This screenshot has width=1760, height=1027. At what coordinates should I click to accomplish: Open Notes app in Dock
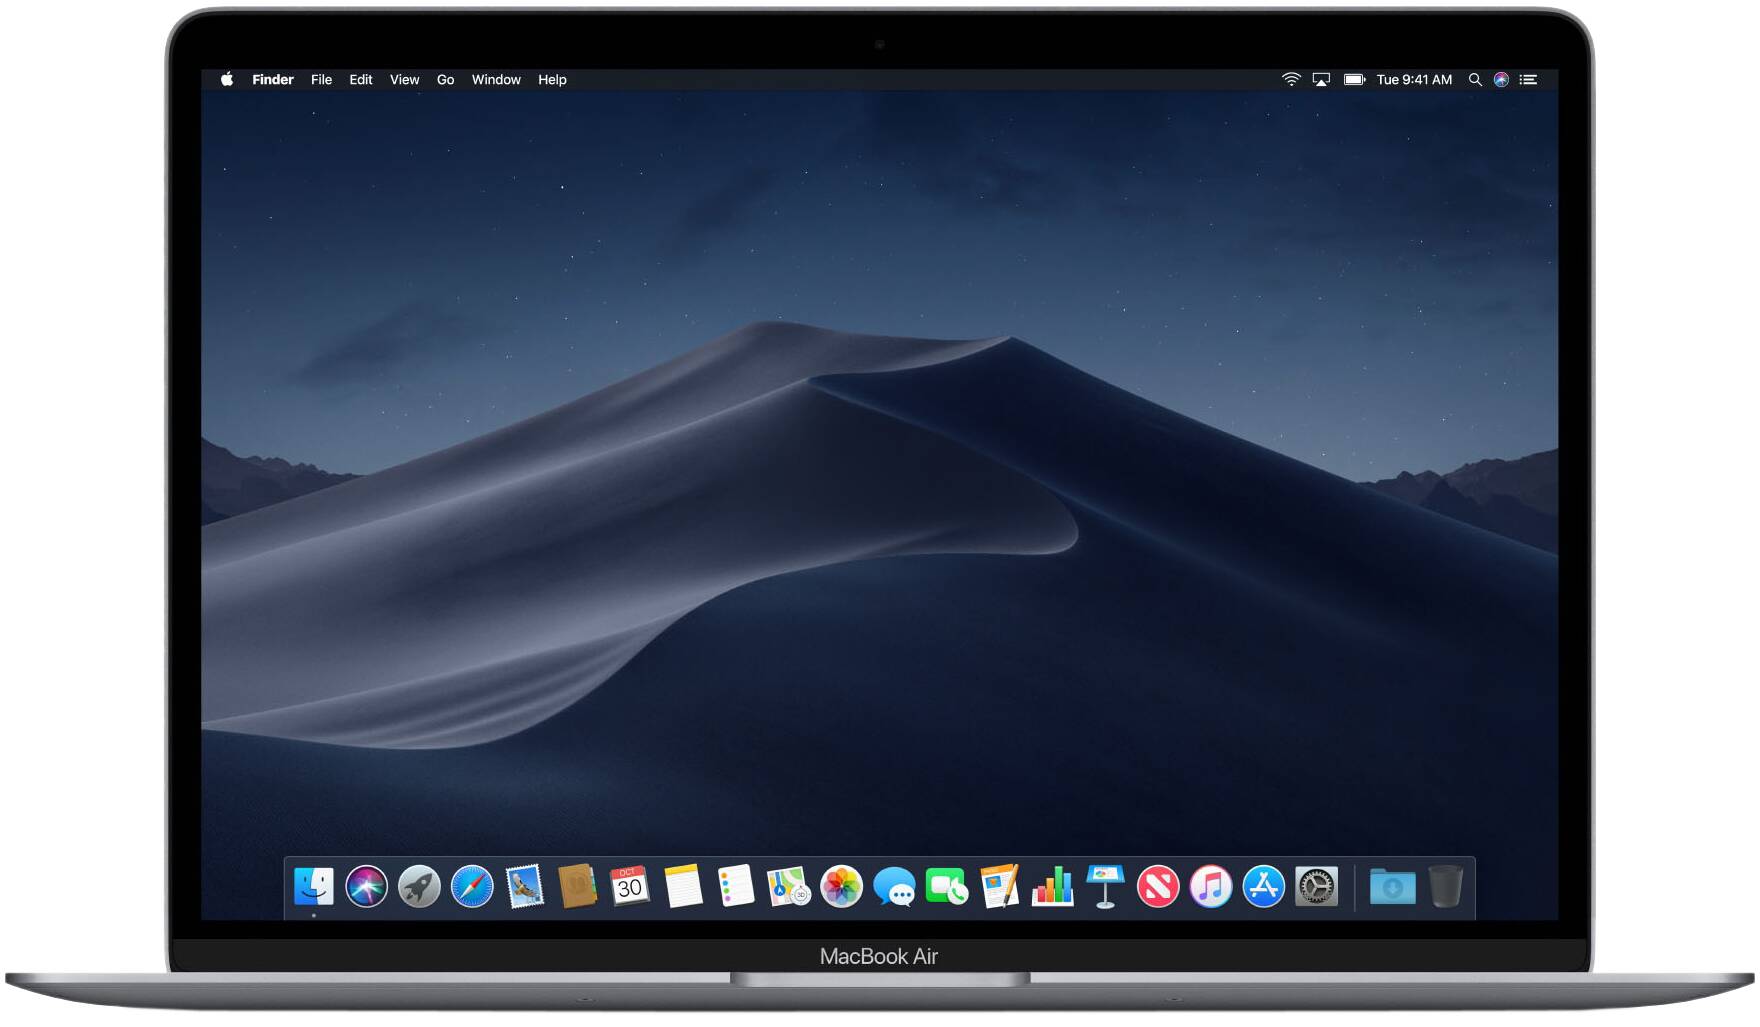tap(683, 887)
